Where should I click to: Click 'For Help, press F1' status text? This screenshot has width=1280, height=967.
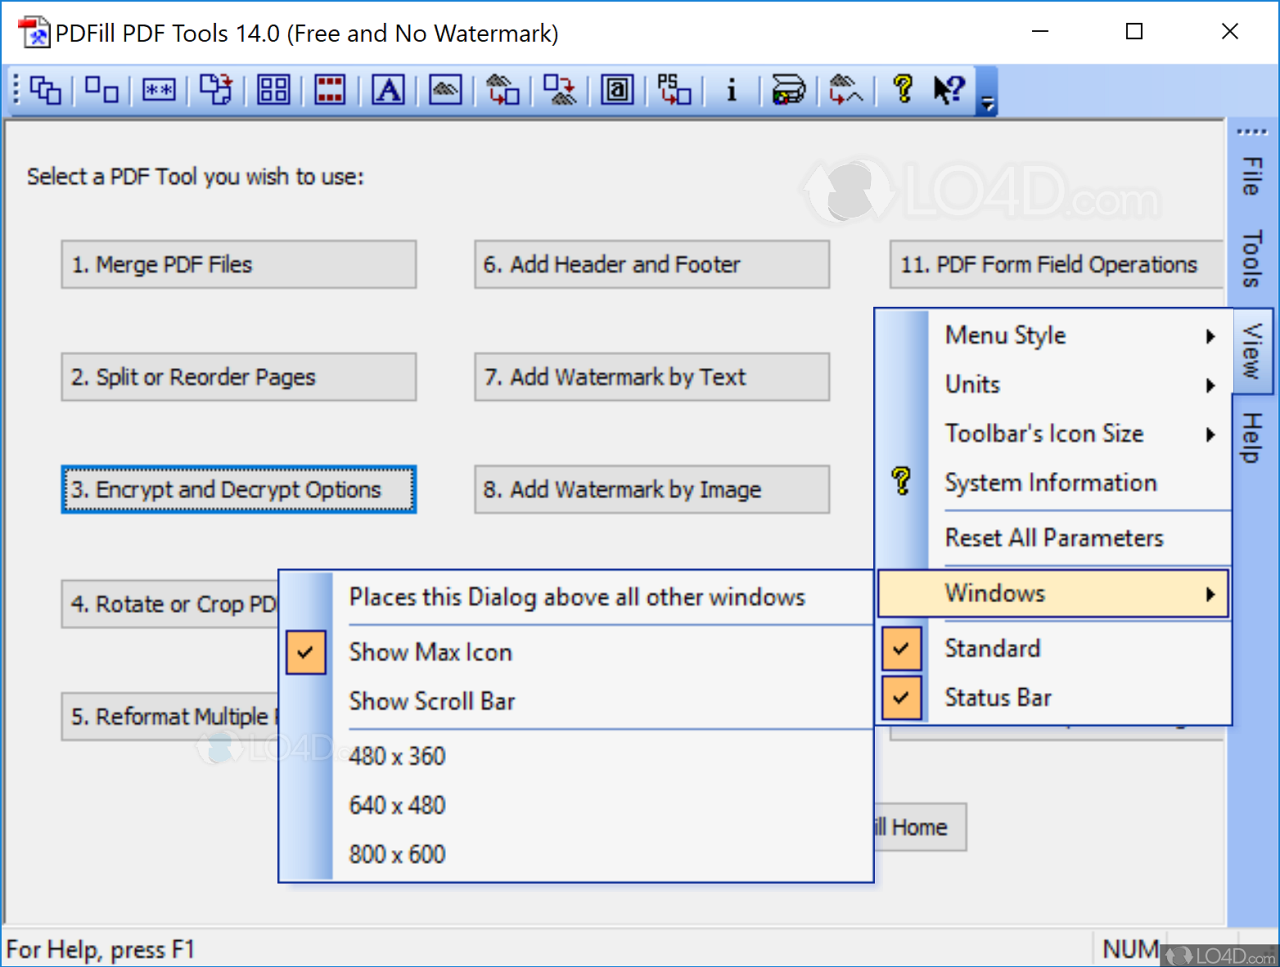click(x=100, y=949)
